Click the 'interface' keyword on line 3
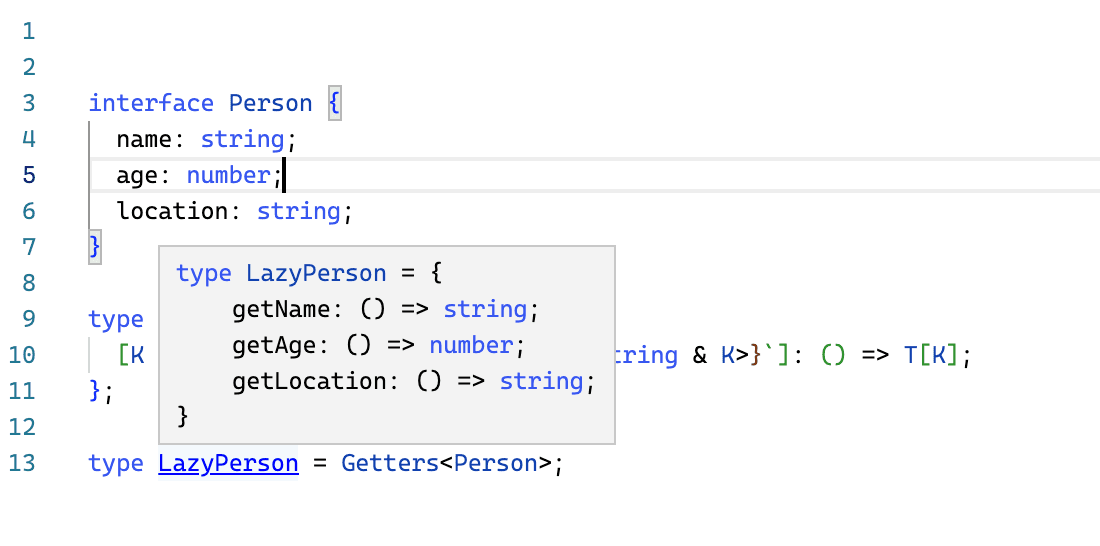1100x546 pixels. pyautogui.click(x=151, y=103)
